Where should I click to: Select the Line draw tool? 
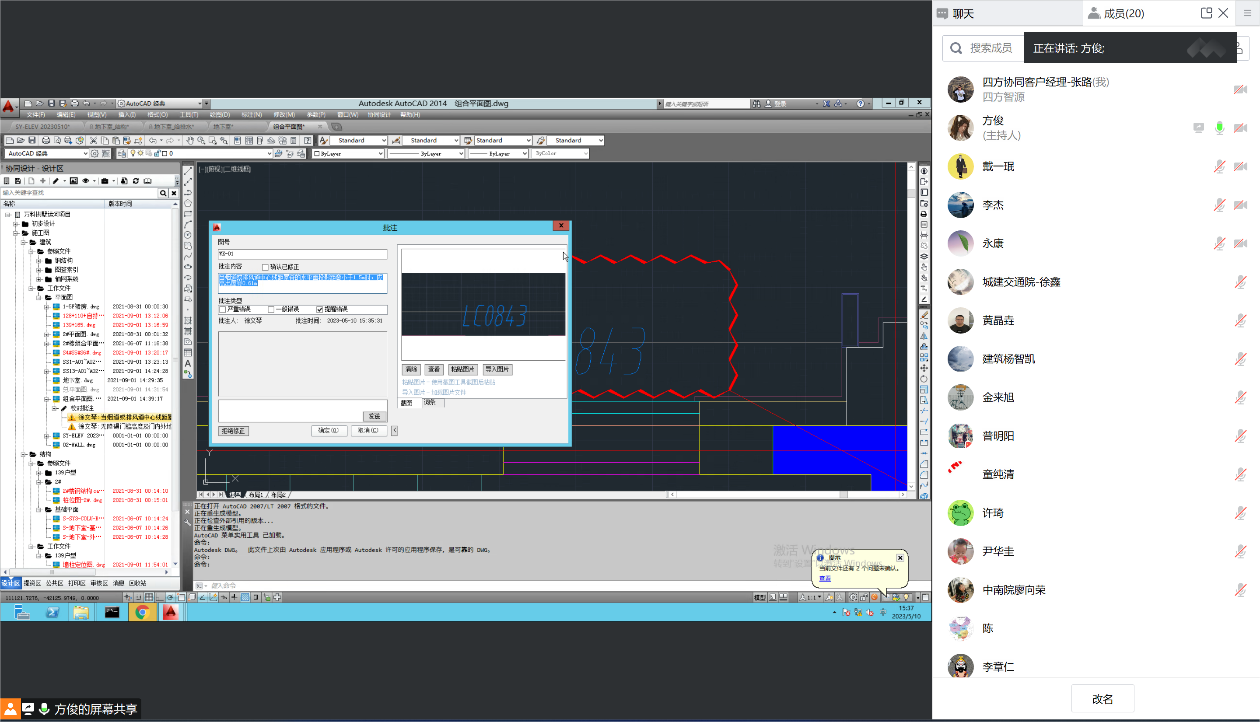(188, 171)
